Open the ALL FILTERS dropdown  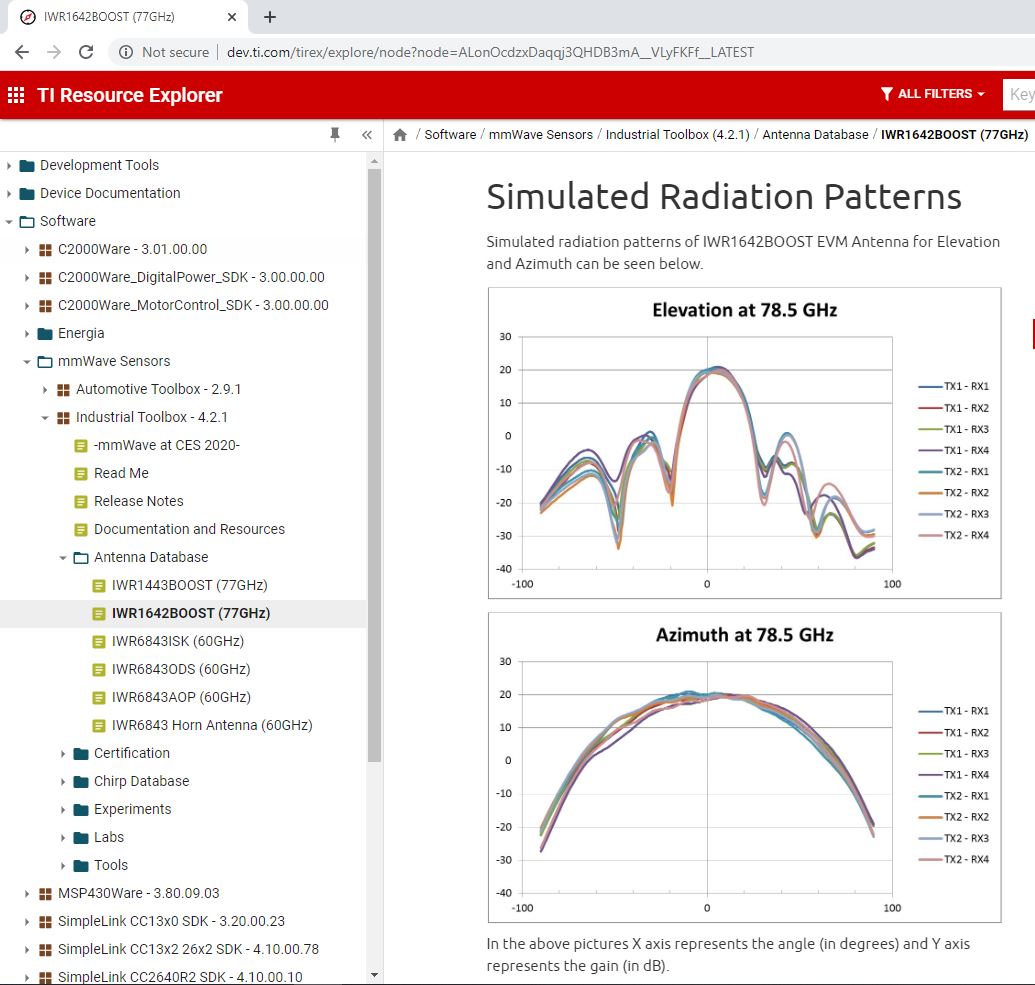point(933,94)
